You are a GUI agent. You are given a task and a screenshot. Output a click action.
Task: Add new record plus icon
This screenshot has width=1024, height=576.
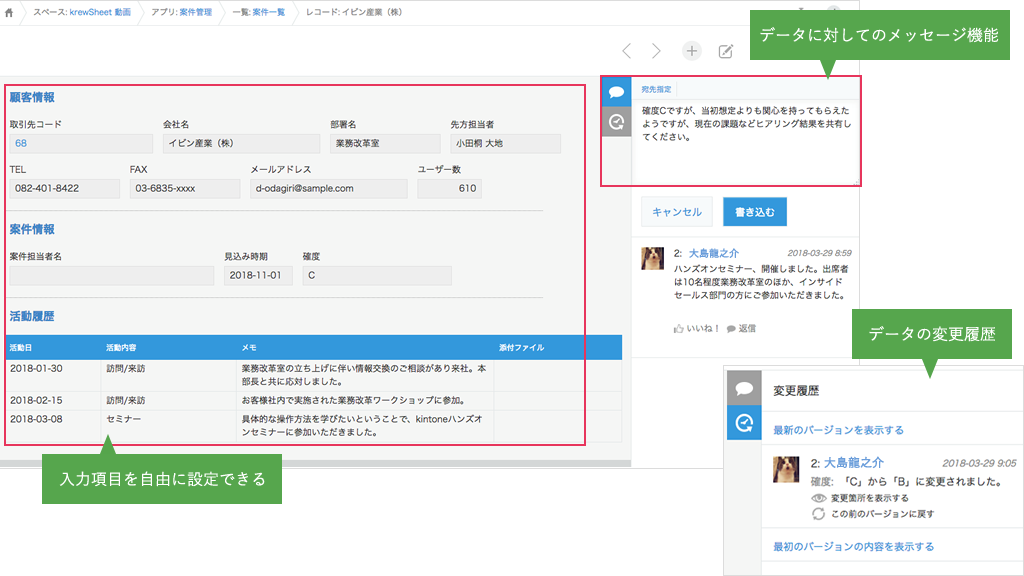[x=692, y=51]
